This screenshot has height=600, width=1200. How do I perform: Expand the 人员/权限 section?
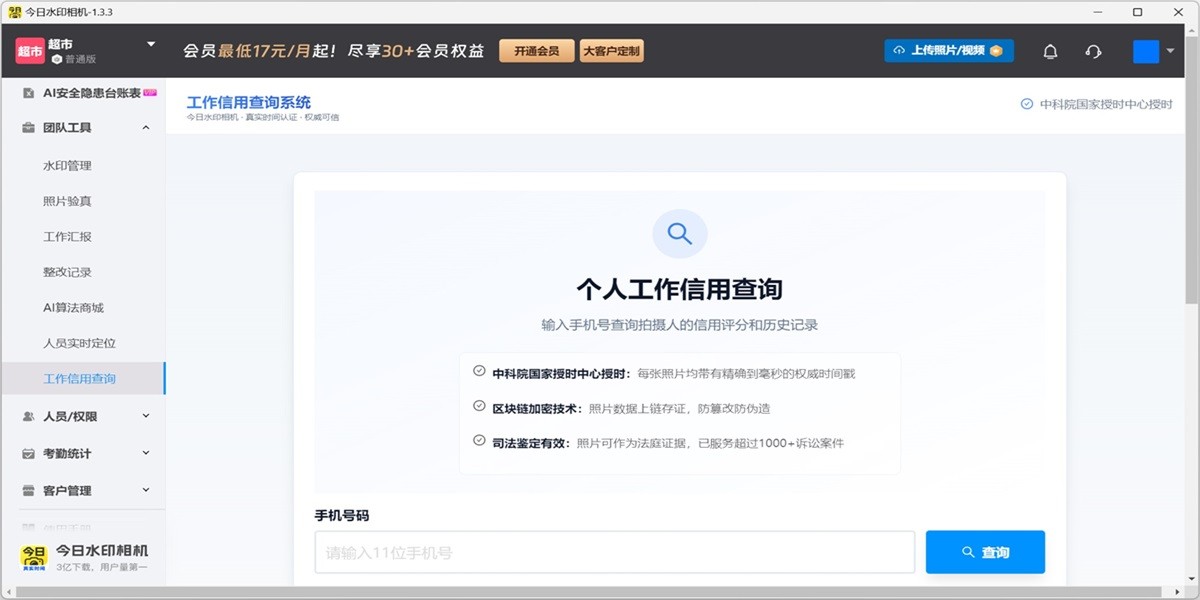tap(146, 416)
